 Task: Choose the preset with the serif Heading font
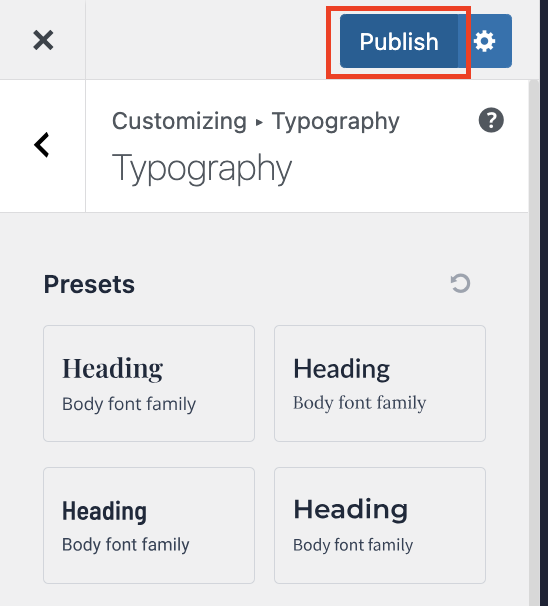tap(149, 383)
